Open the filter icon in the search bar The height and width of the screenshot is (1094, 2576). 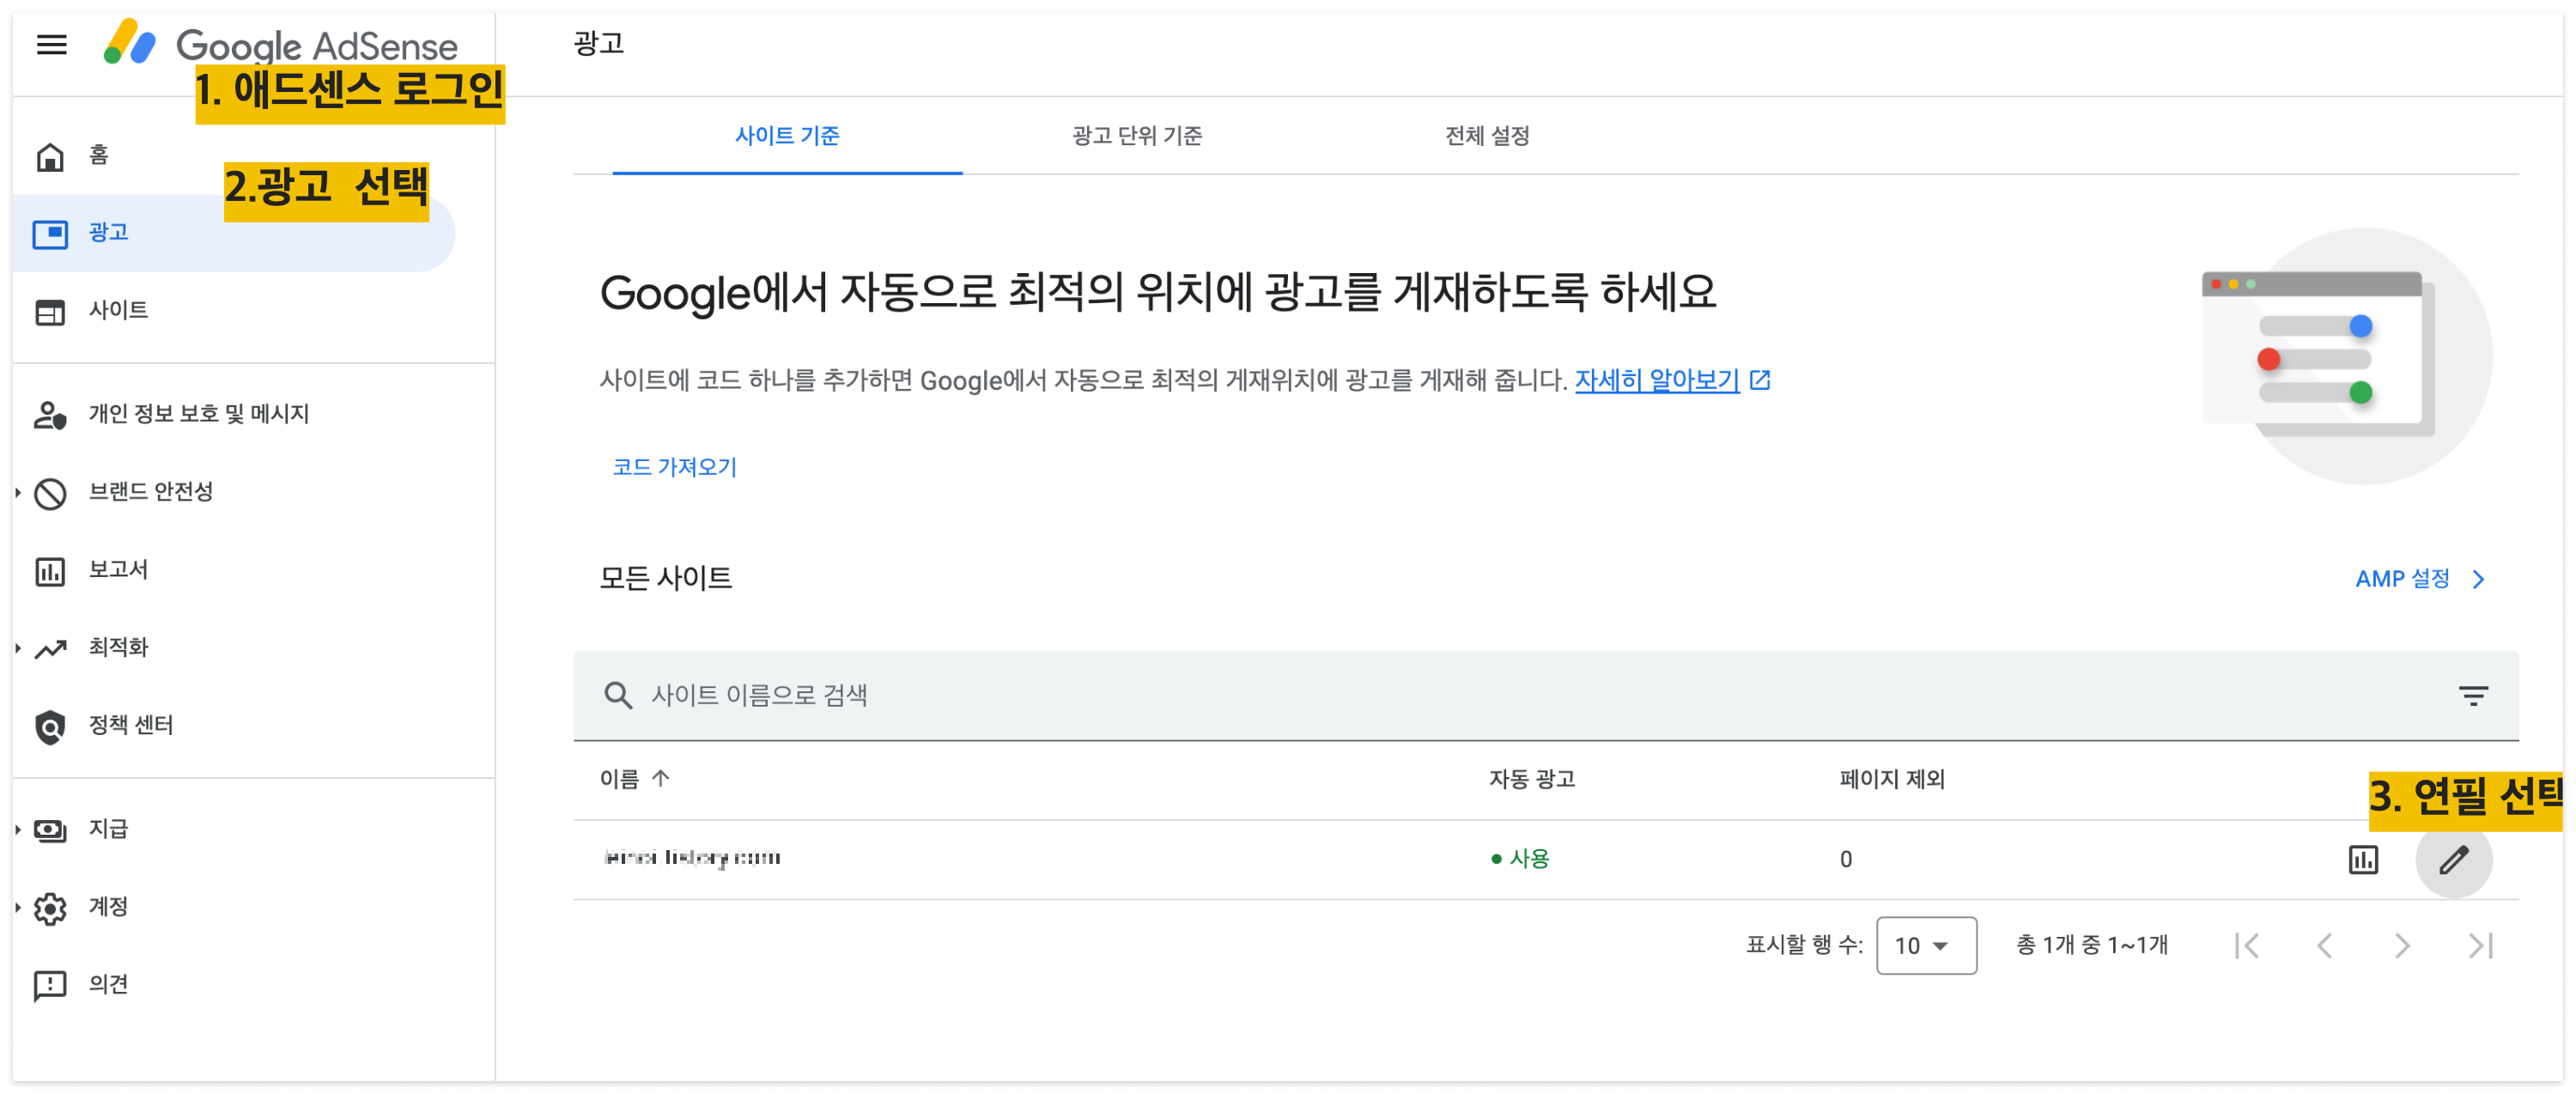point(2472,695)
